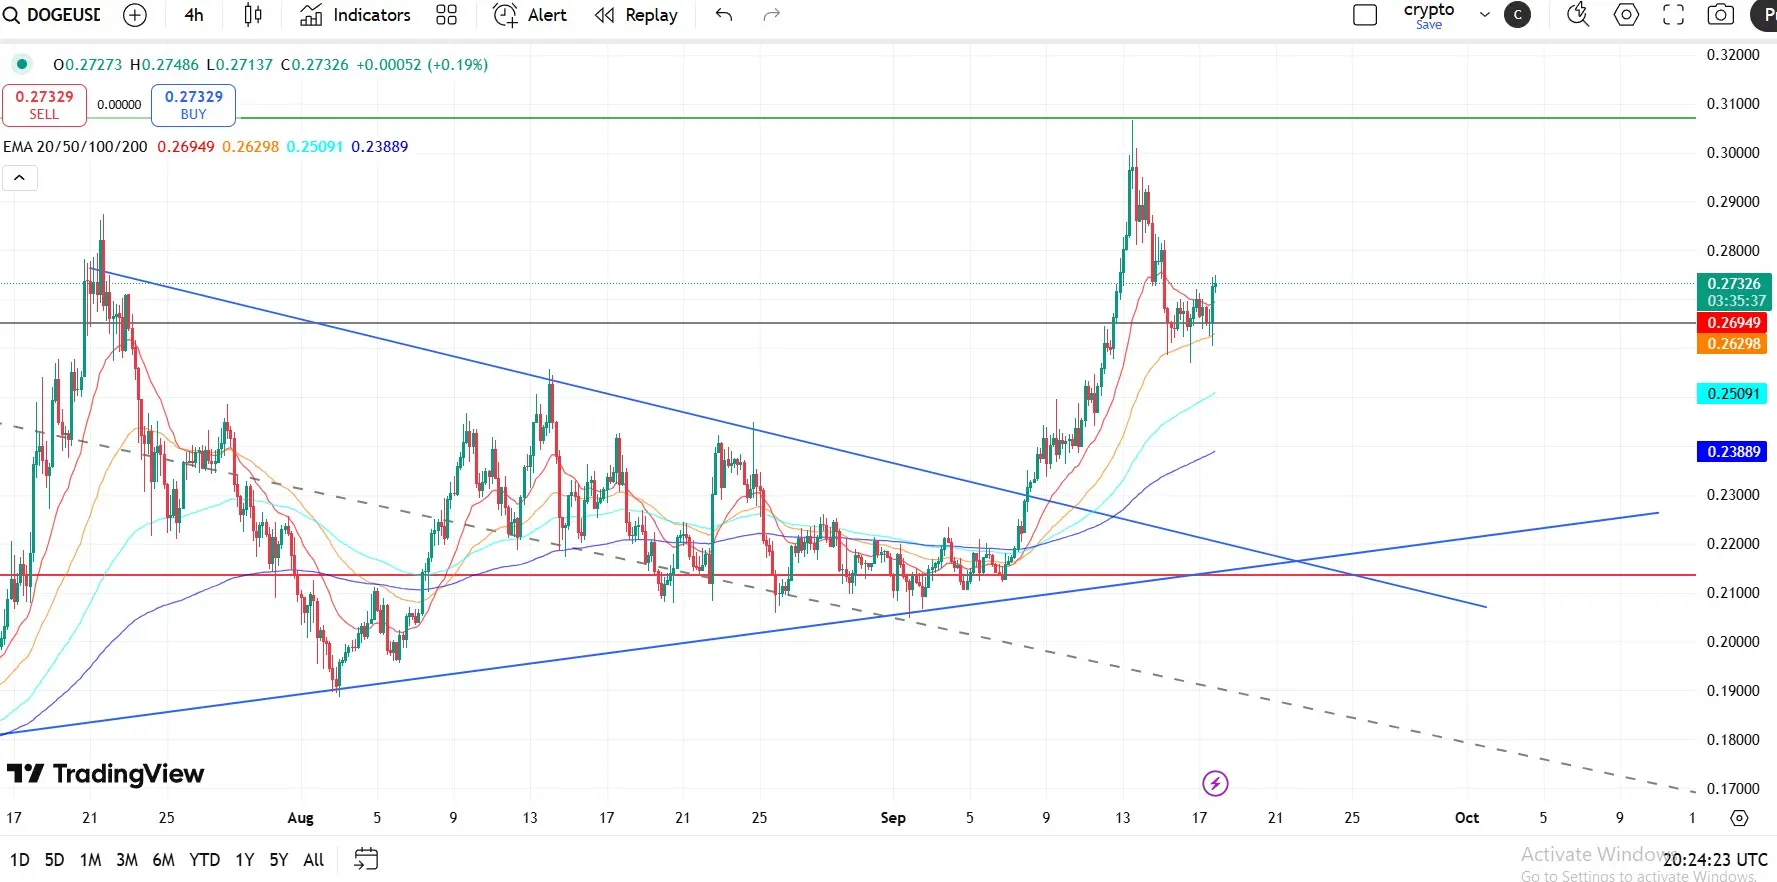Select the All time range
This screenshot has height=882, width=1777.
pyautogui.click(x=313, y=860)
